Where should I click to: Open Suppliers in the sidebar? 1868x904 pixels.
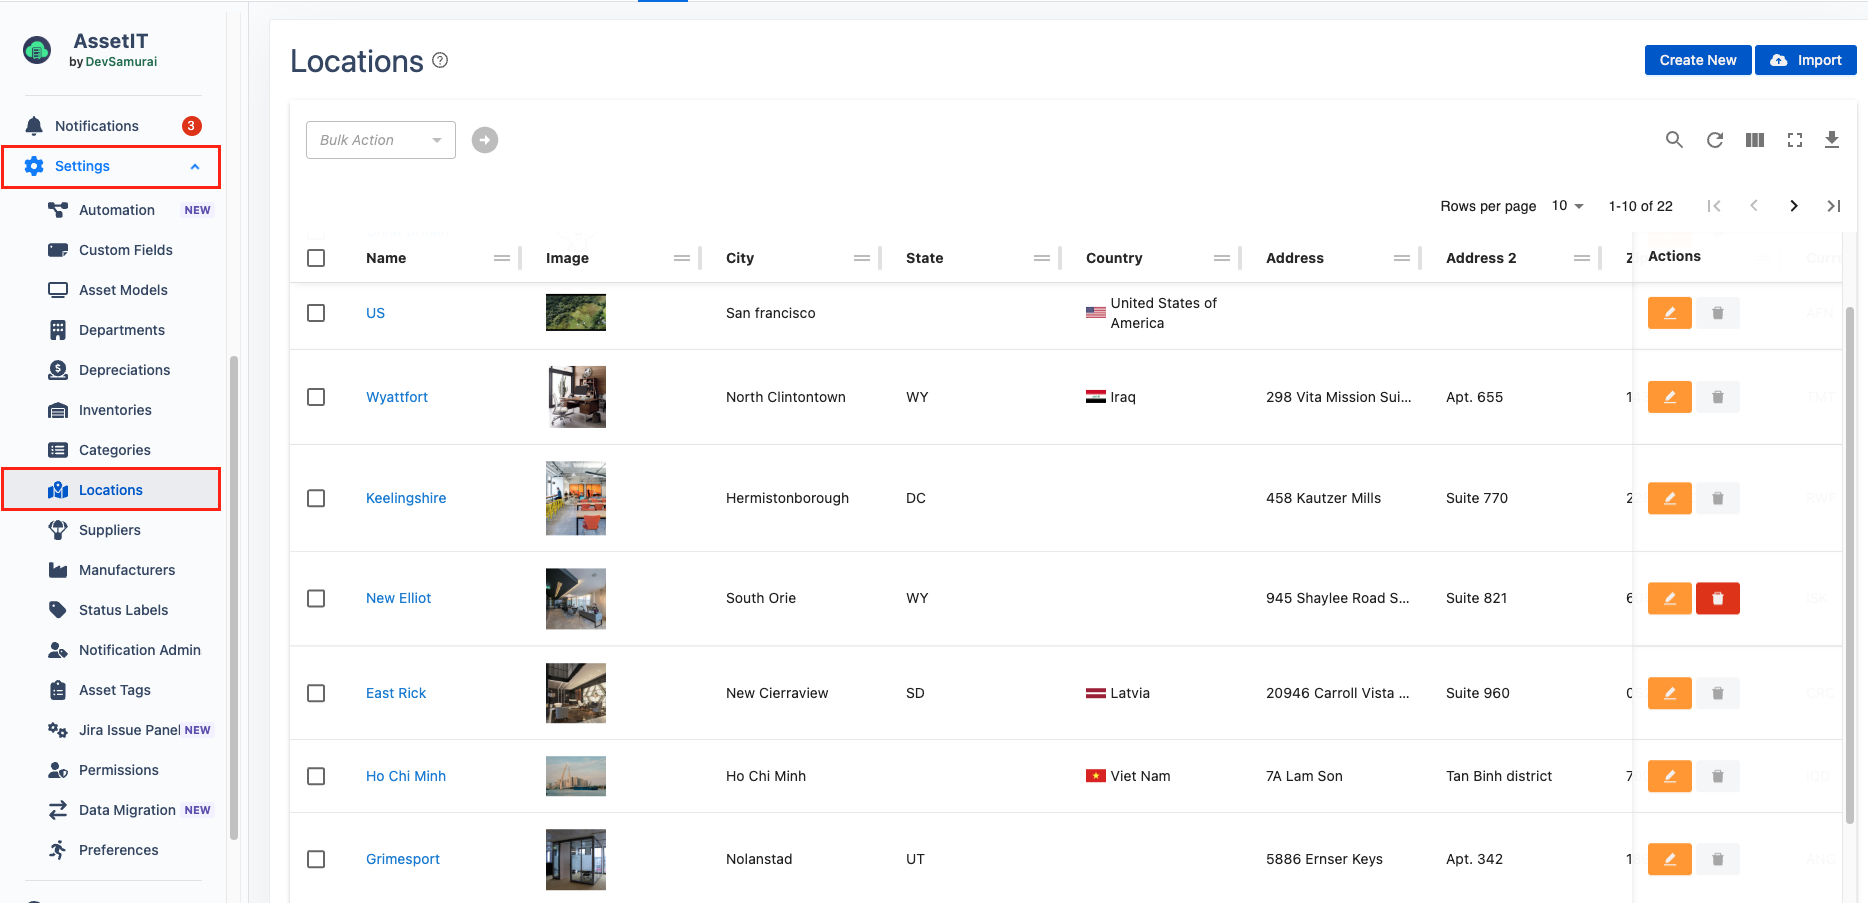pos(109,530)
